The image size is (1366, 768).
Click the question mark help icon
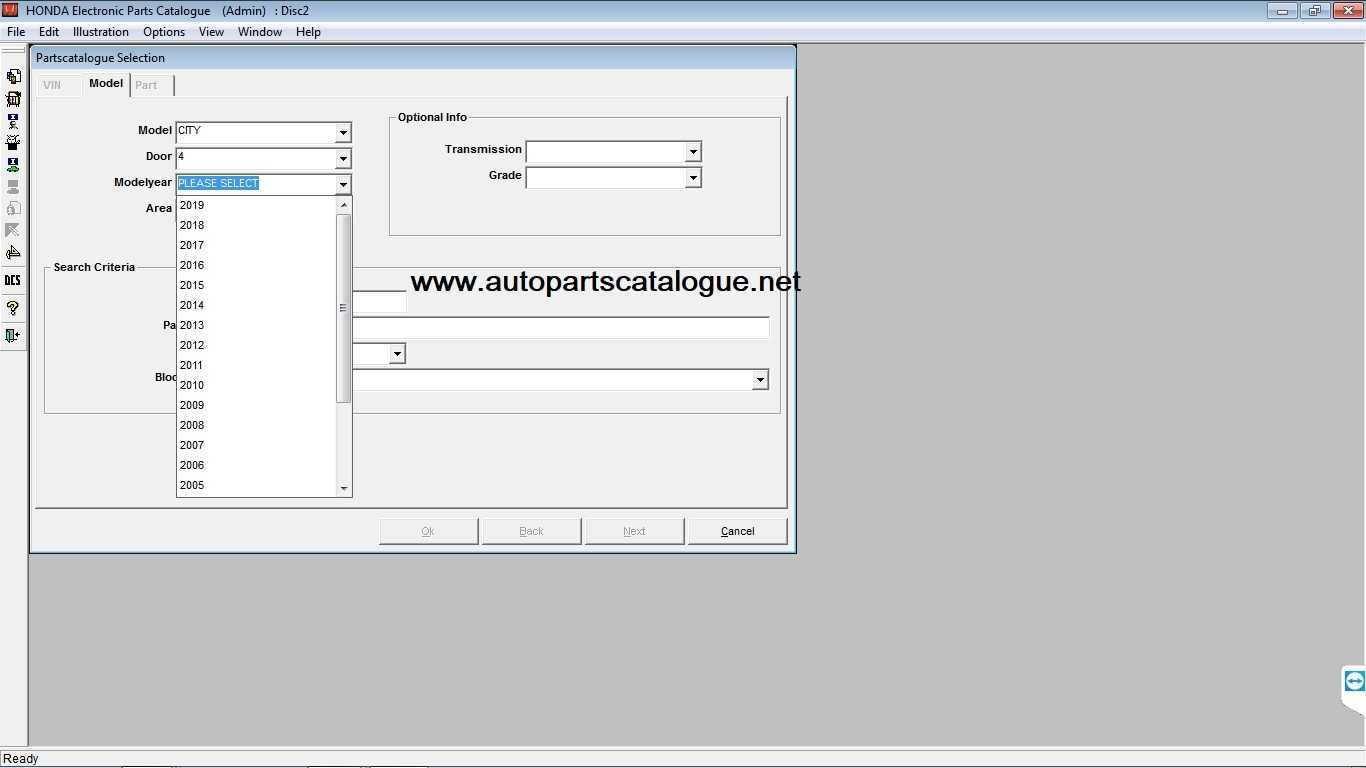[x=13, y=308]
